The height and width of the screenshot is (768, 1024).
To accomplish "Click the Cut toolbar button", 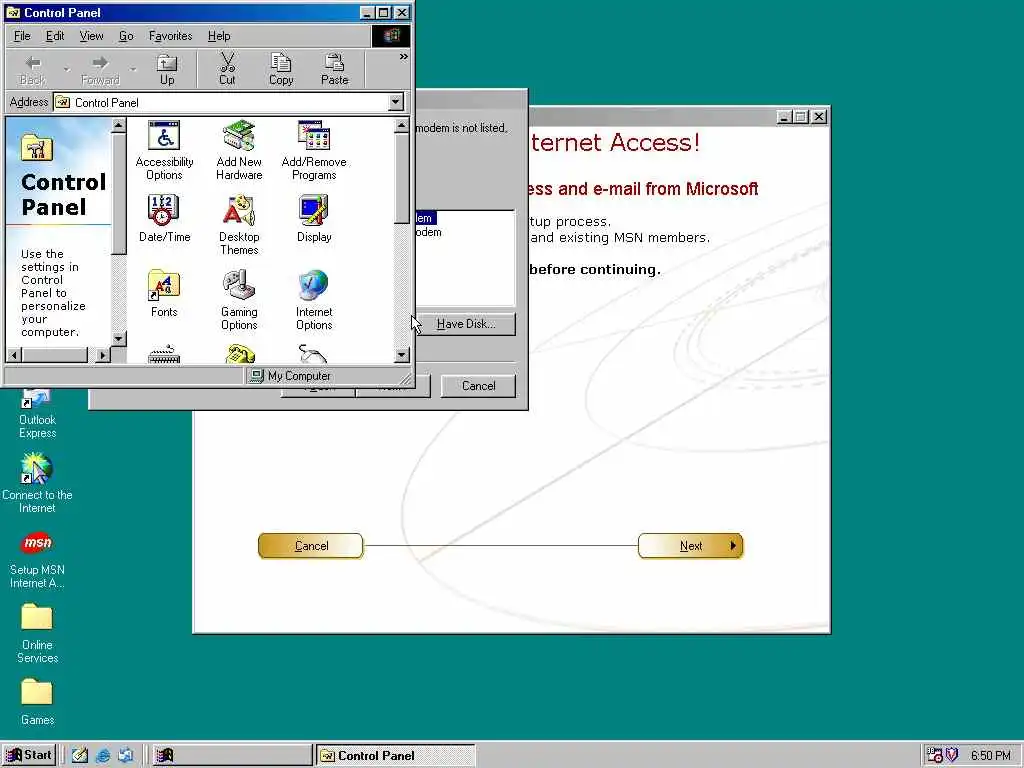I will coord(227,69).
